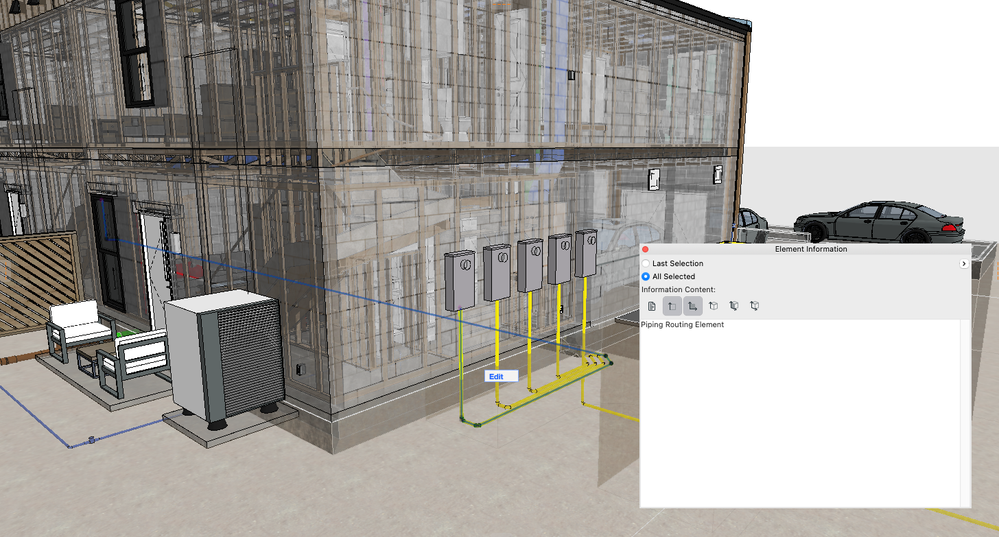The width and height of the screenshot is (999, 537).
Task: Click the last cube icon in Information Content row
Action: 755,306
